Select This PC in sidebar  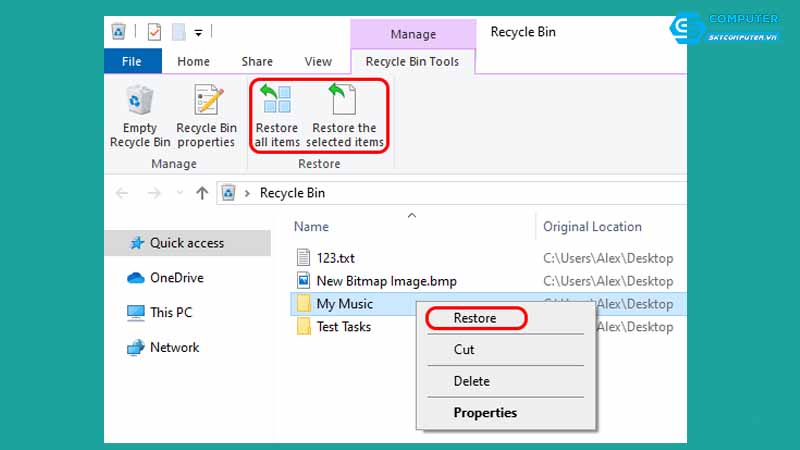[x=170, y=312]
